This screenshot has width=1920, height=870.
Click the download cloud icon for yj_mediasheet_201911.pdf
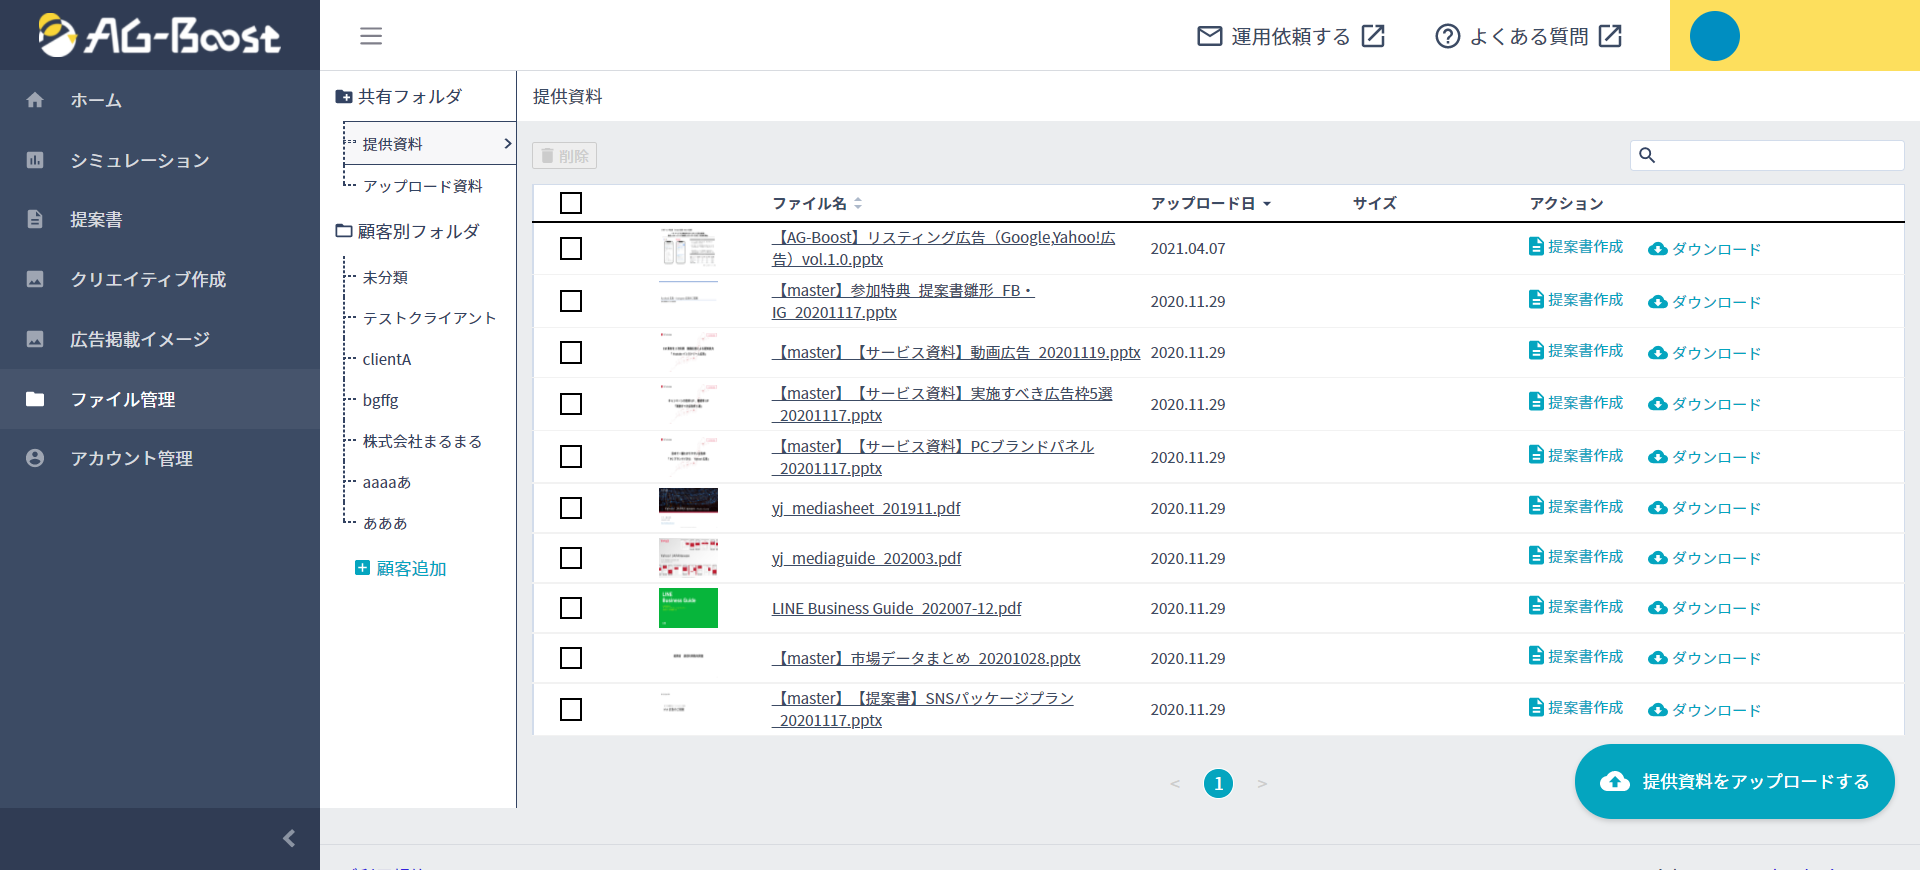(1657, 508)
